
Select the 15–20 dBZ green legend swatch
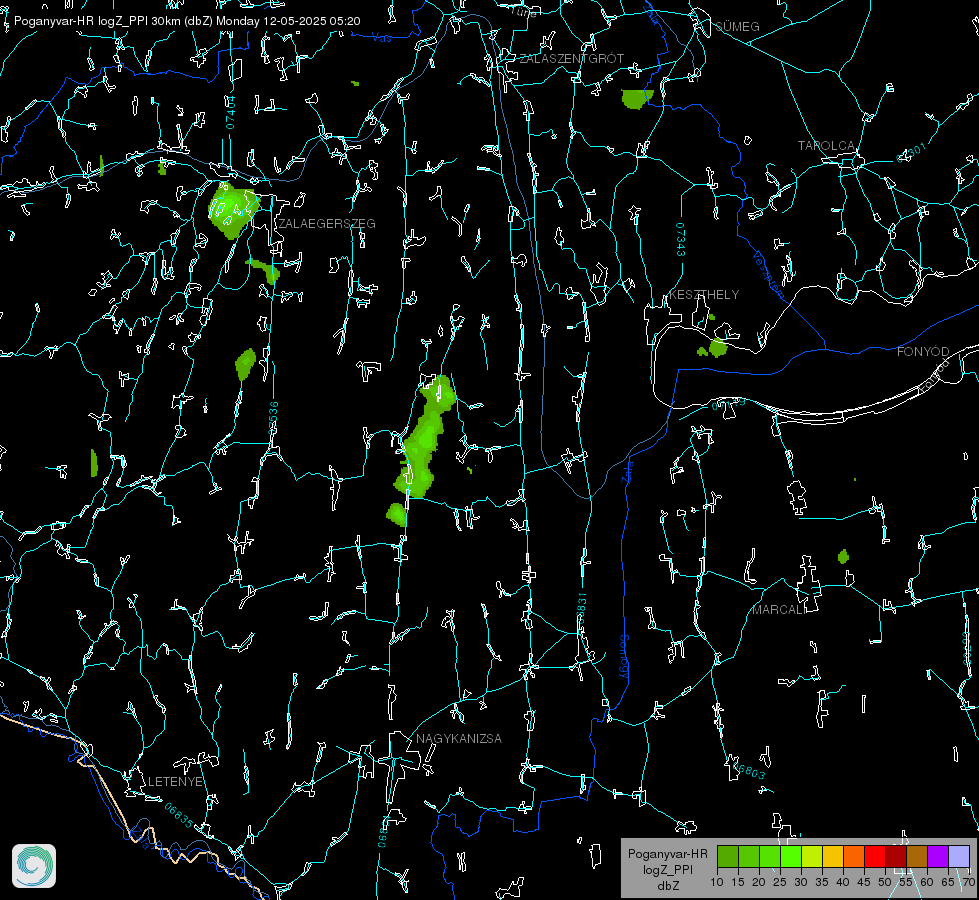(x=749, y=856)
